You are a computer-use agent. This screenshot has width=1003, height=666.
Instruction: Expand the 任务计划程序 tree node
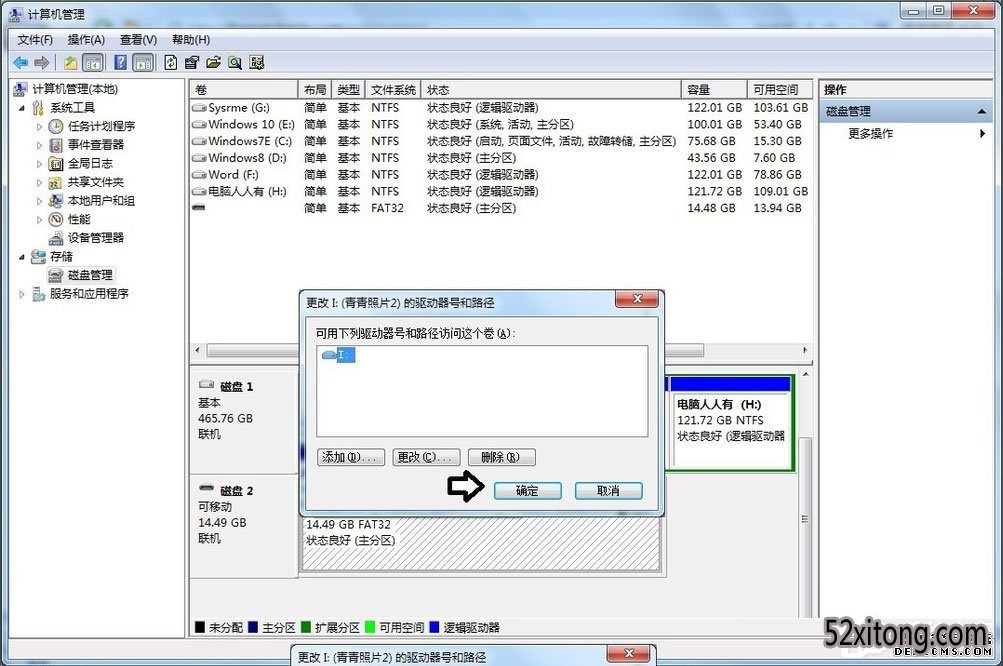click(x=40, y=127)
